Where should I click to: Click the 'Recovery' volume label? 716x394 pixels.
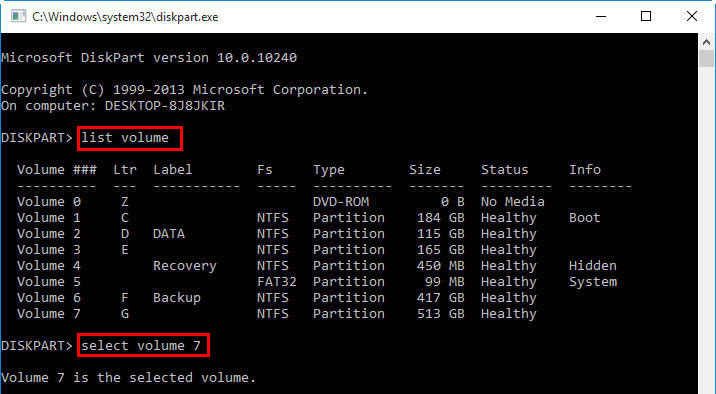185,266
